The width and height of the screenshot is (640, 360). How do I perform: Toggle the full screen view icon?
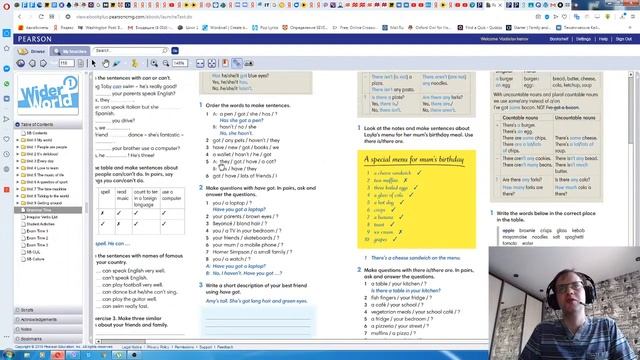[x=212, y=63]
